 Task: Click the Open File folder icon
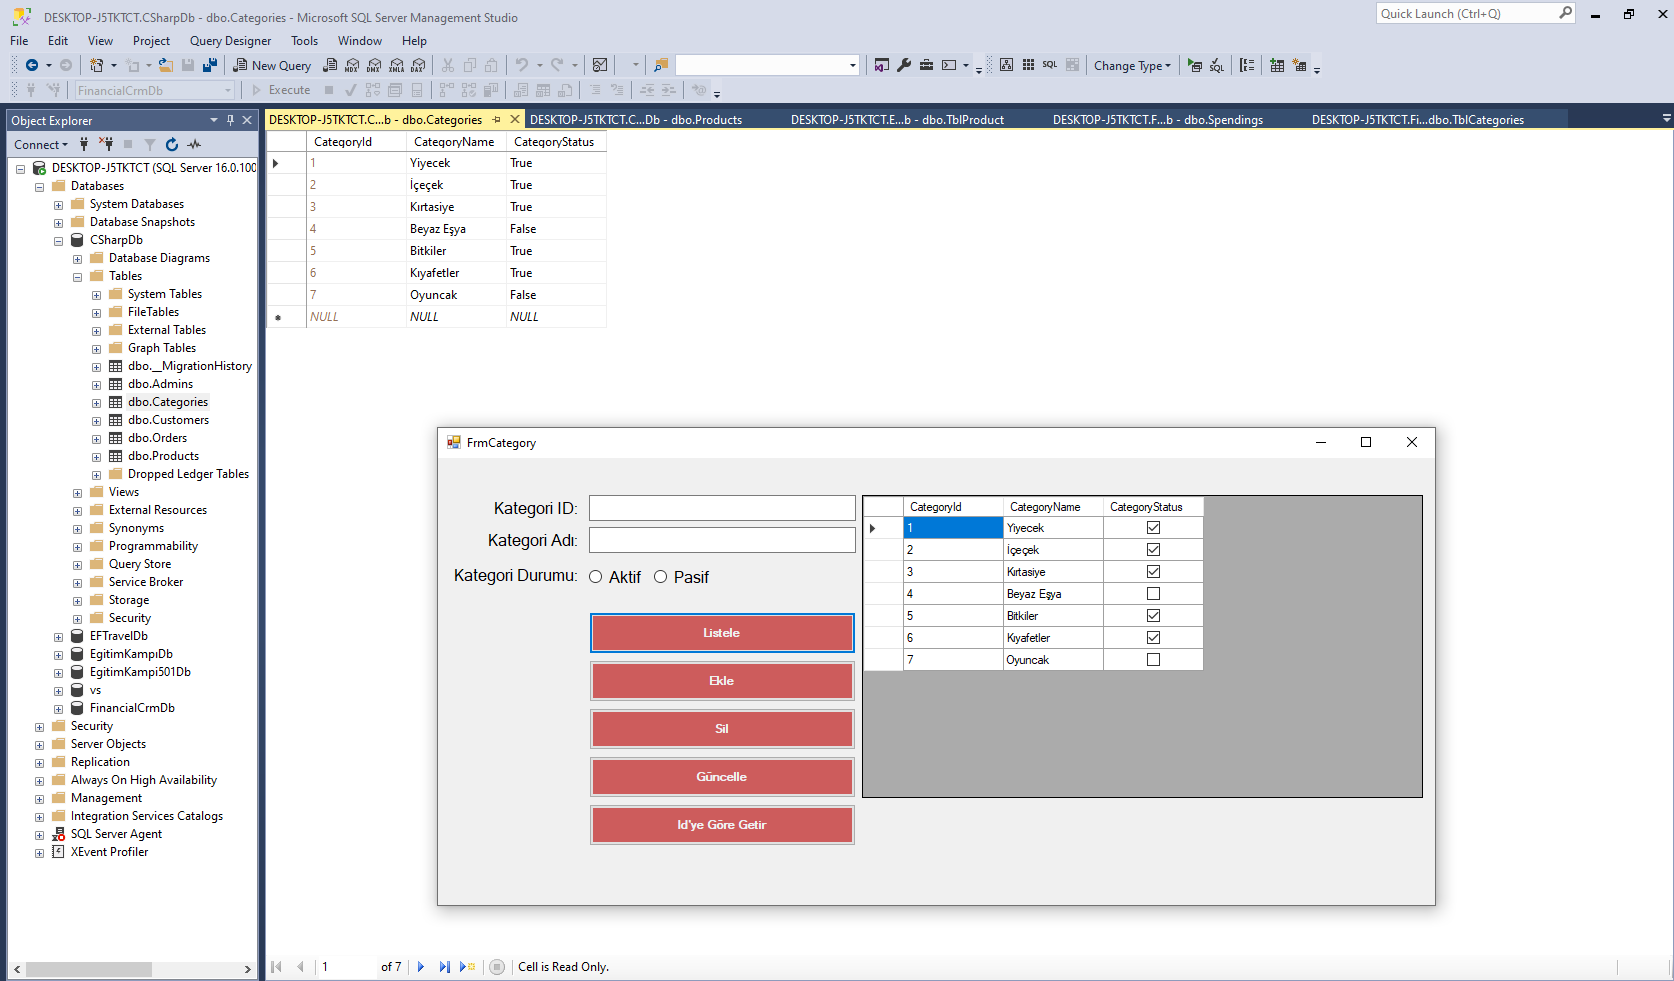click(166, 65)
